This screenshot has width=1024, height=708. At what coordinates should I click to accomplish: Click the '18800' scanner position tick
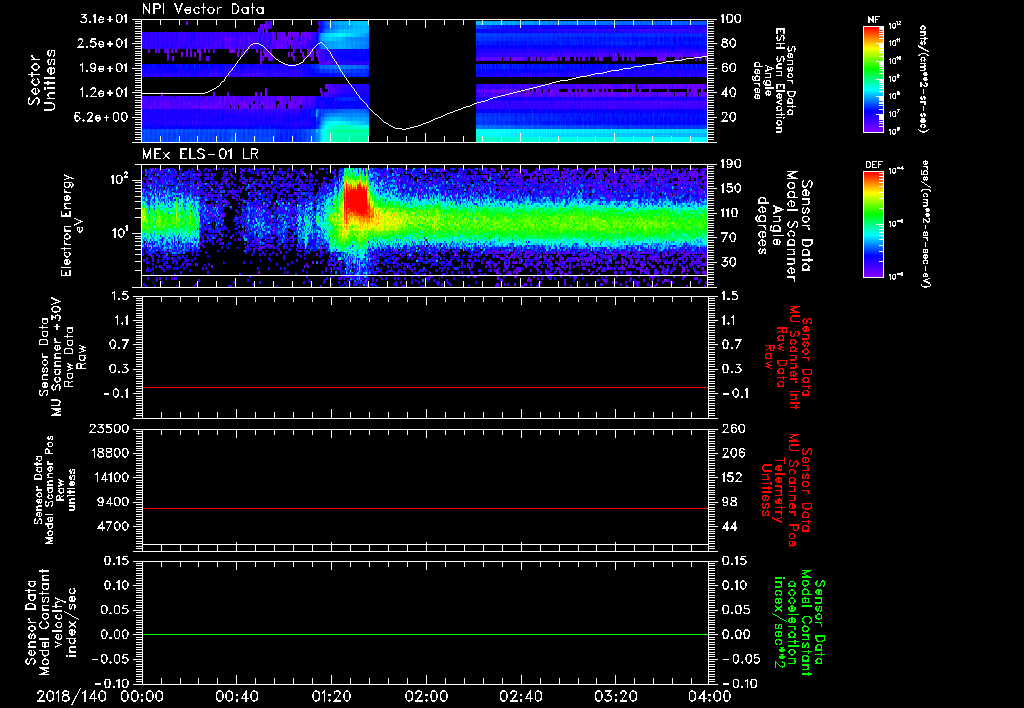(111, 453)
